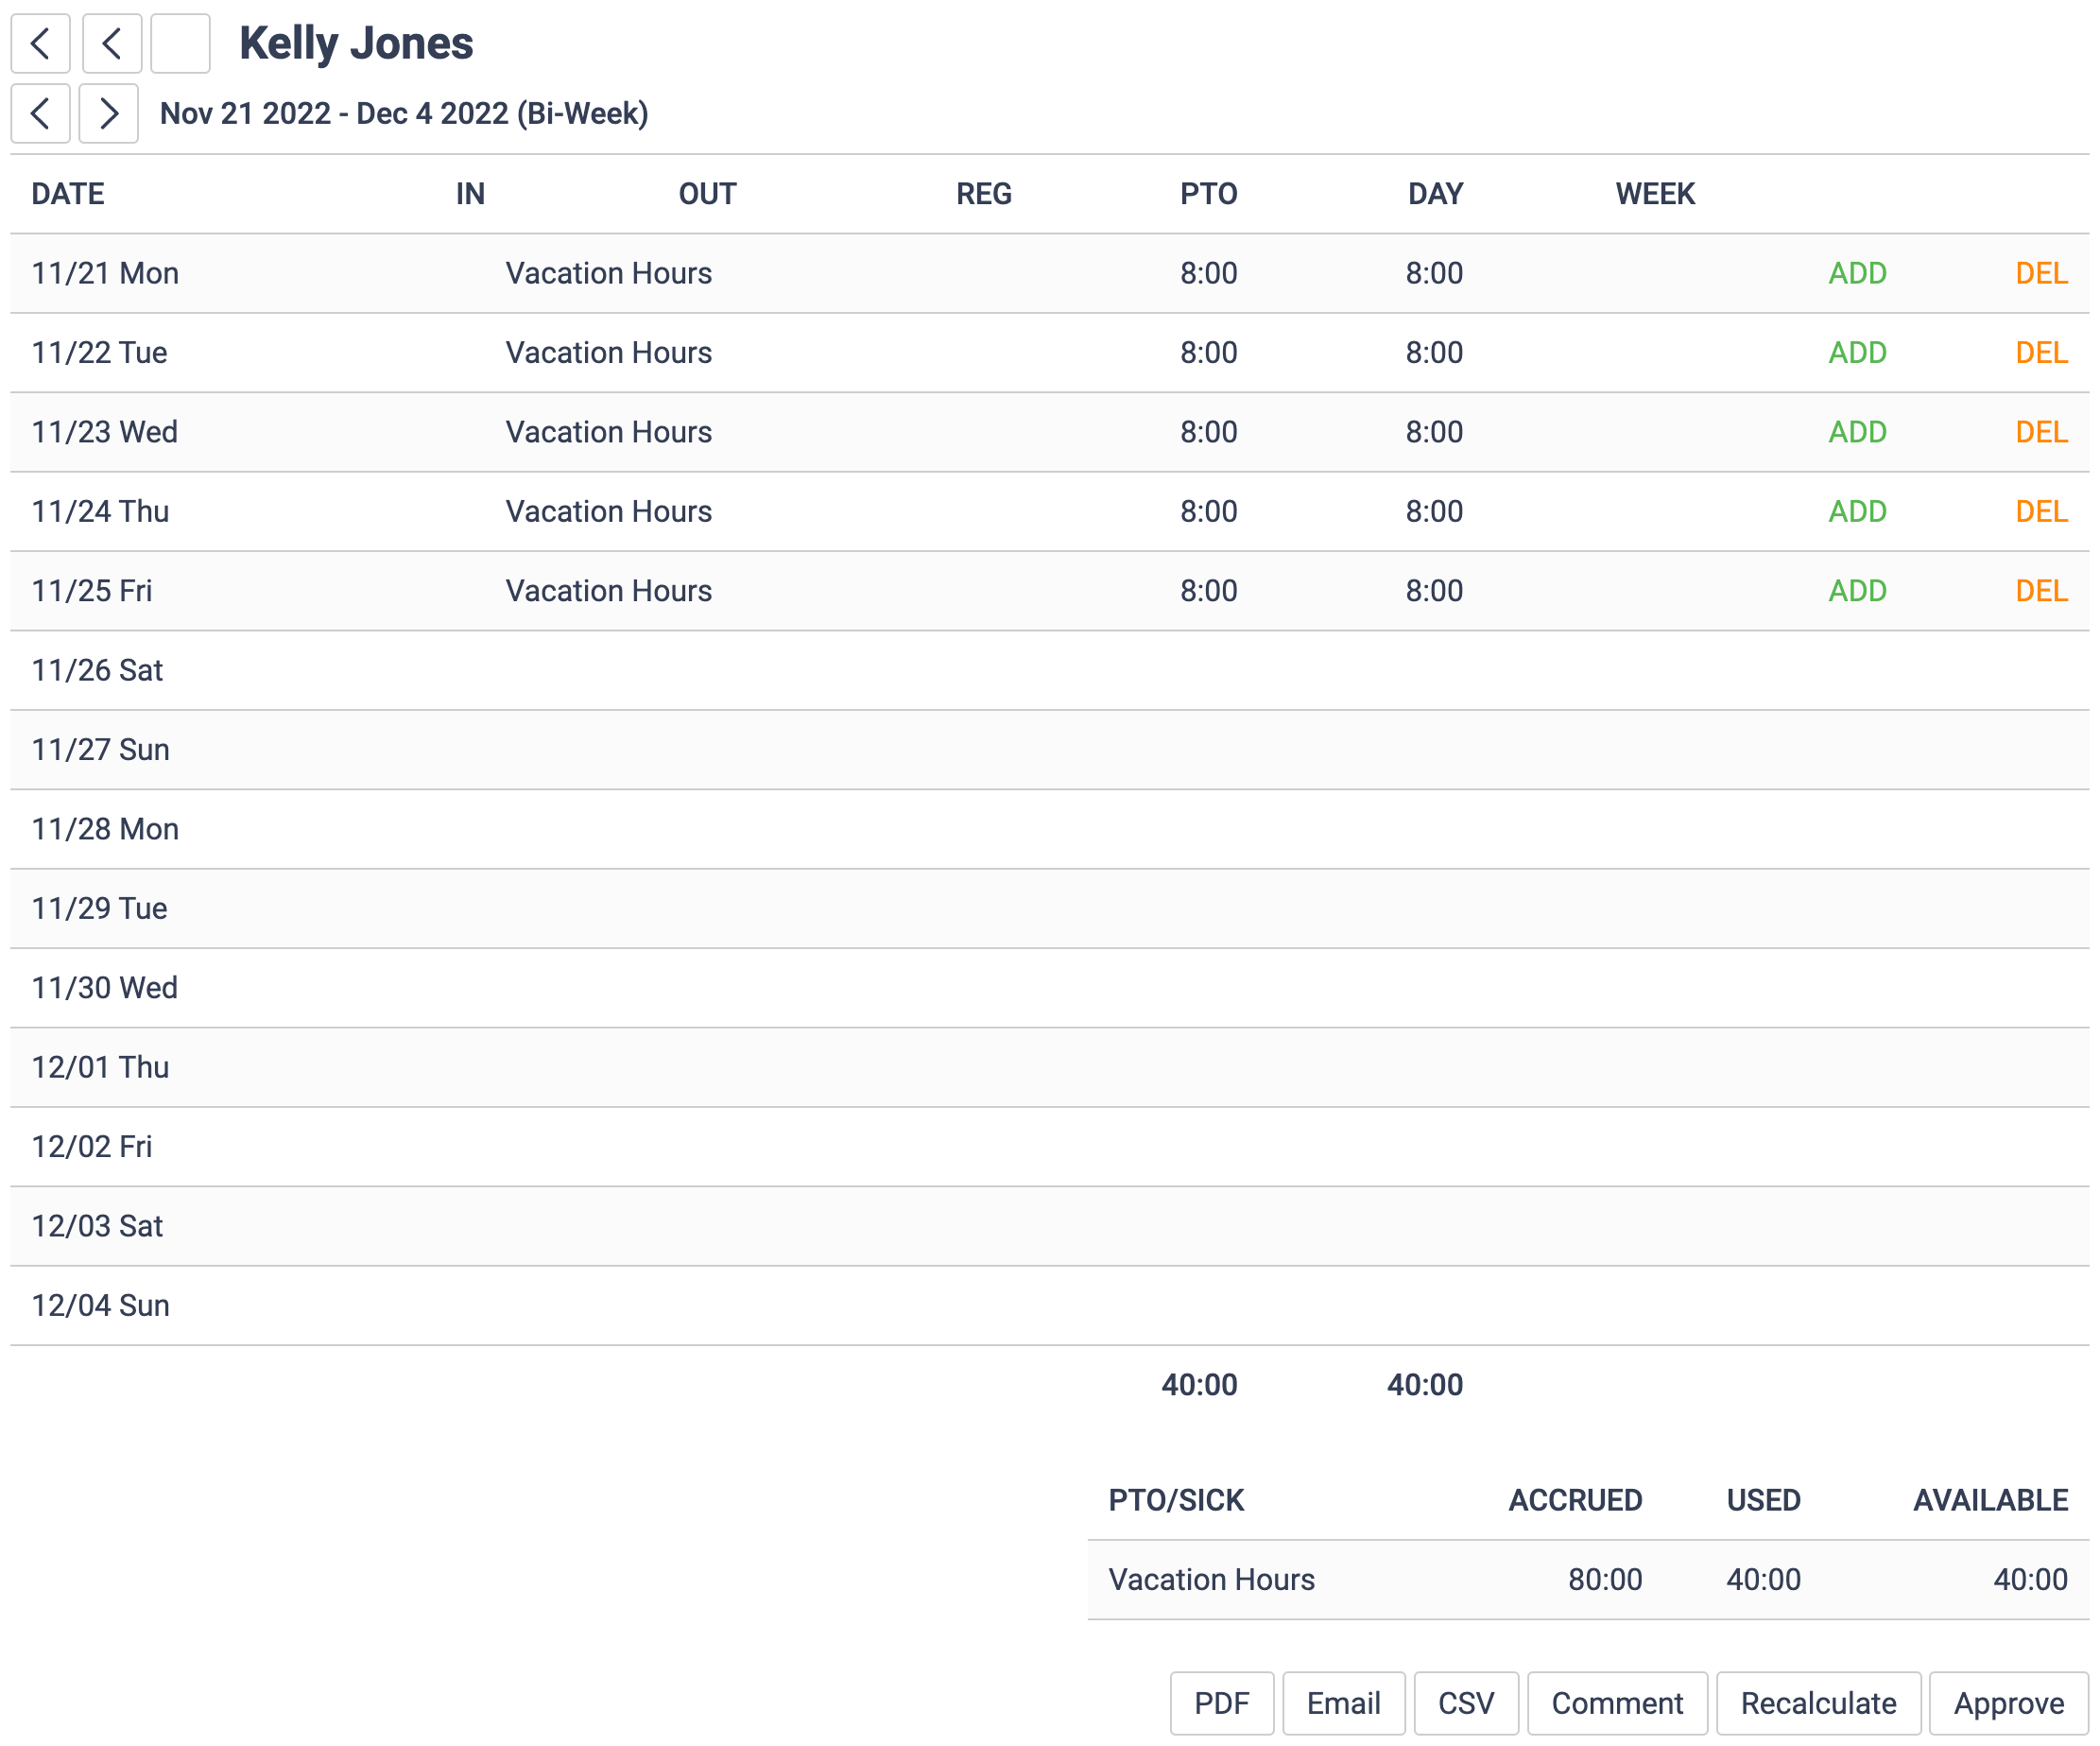Open the Comment button
Screen dimensions: 2100x1746
pyautogui.click(x=1616, y=1702)
